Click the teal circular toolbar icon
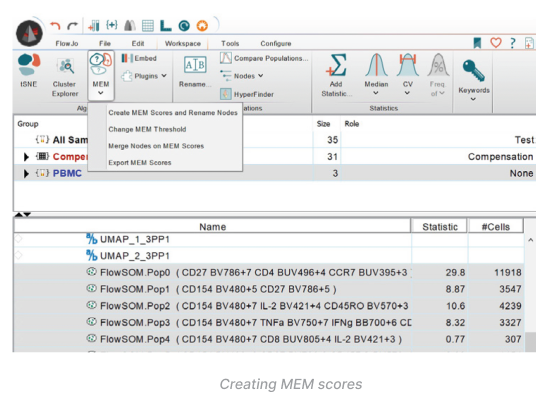551x395 pixels. click(x=184, y=26)
